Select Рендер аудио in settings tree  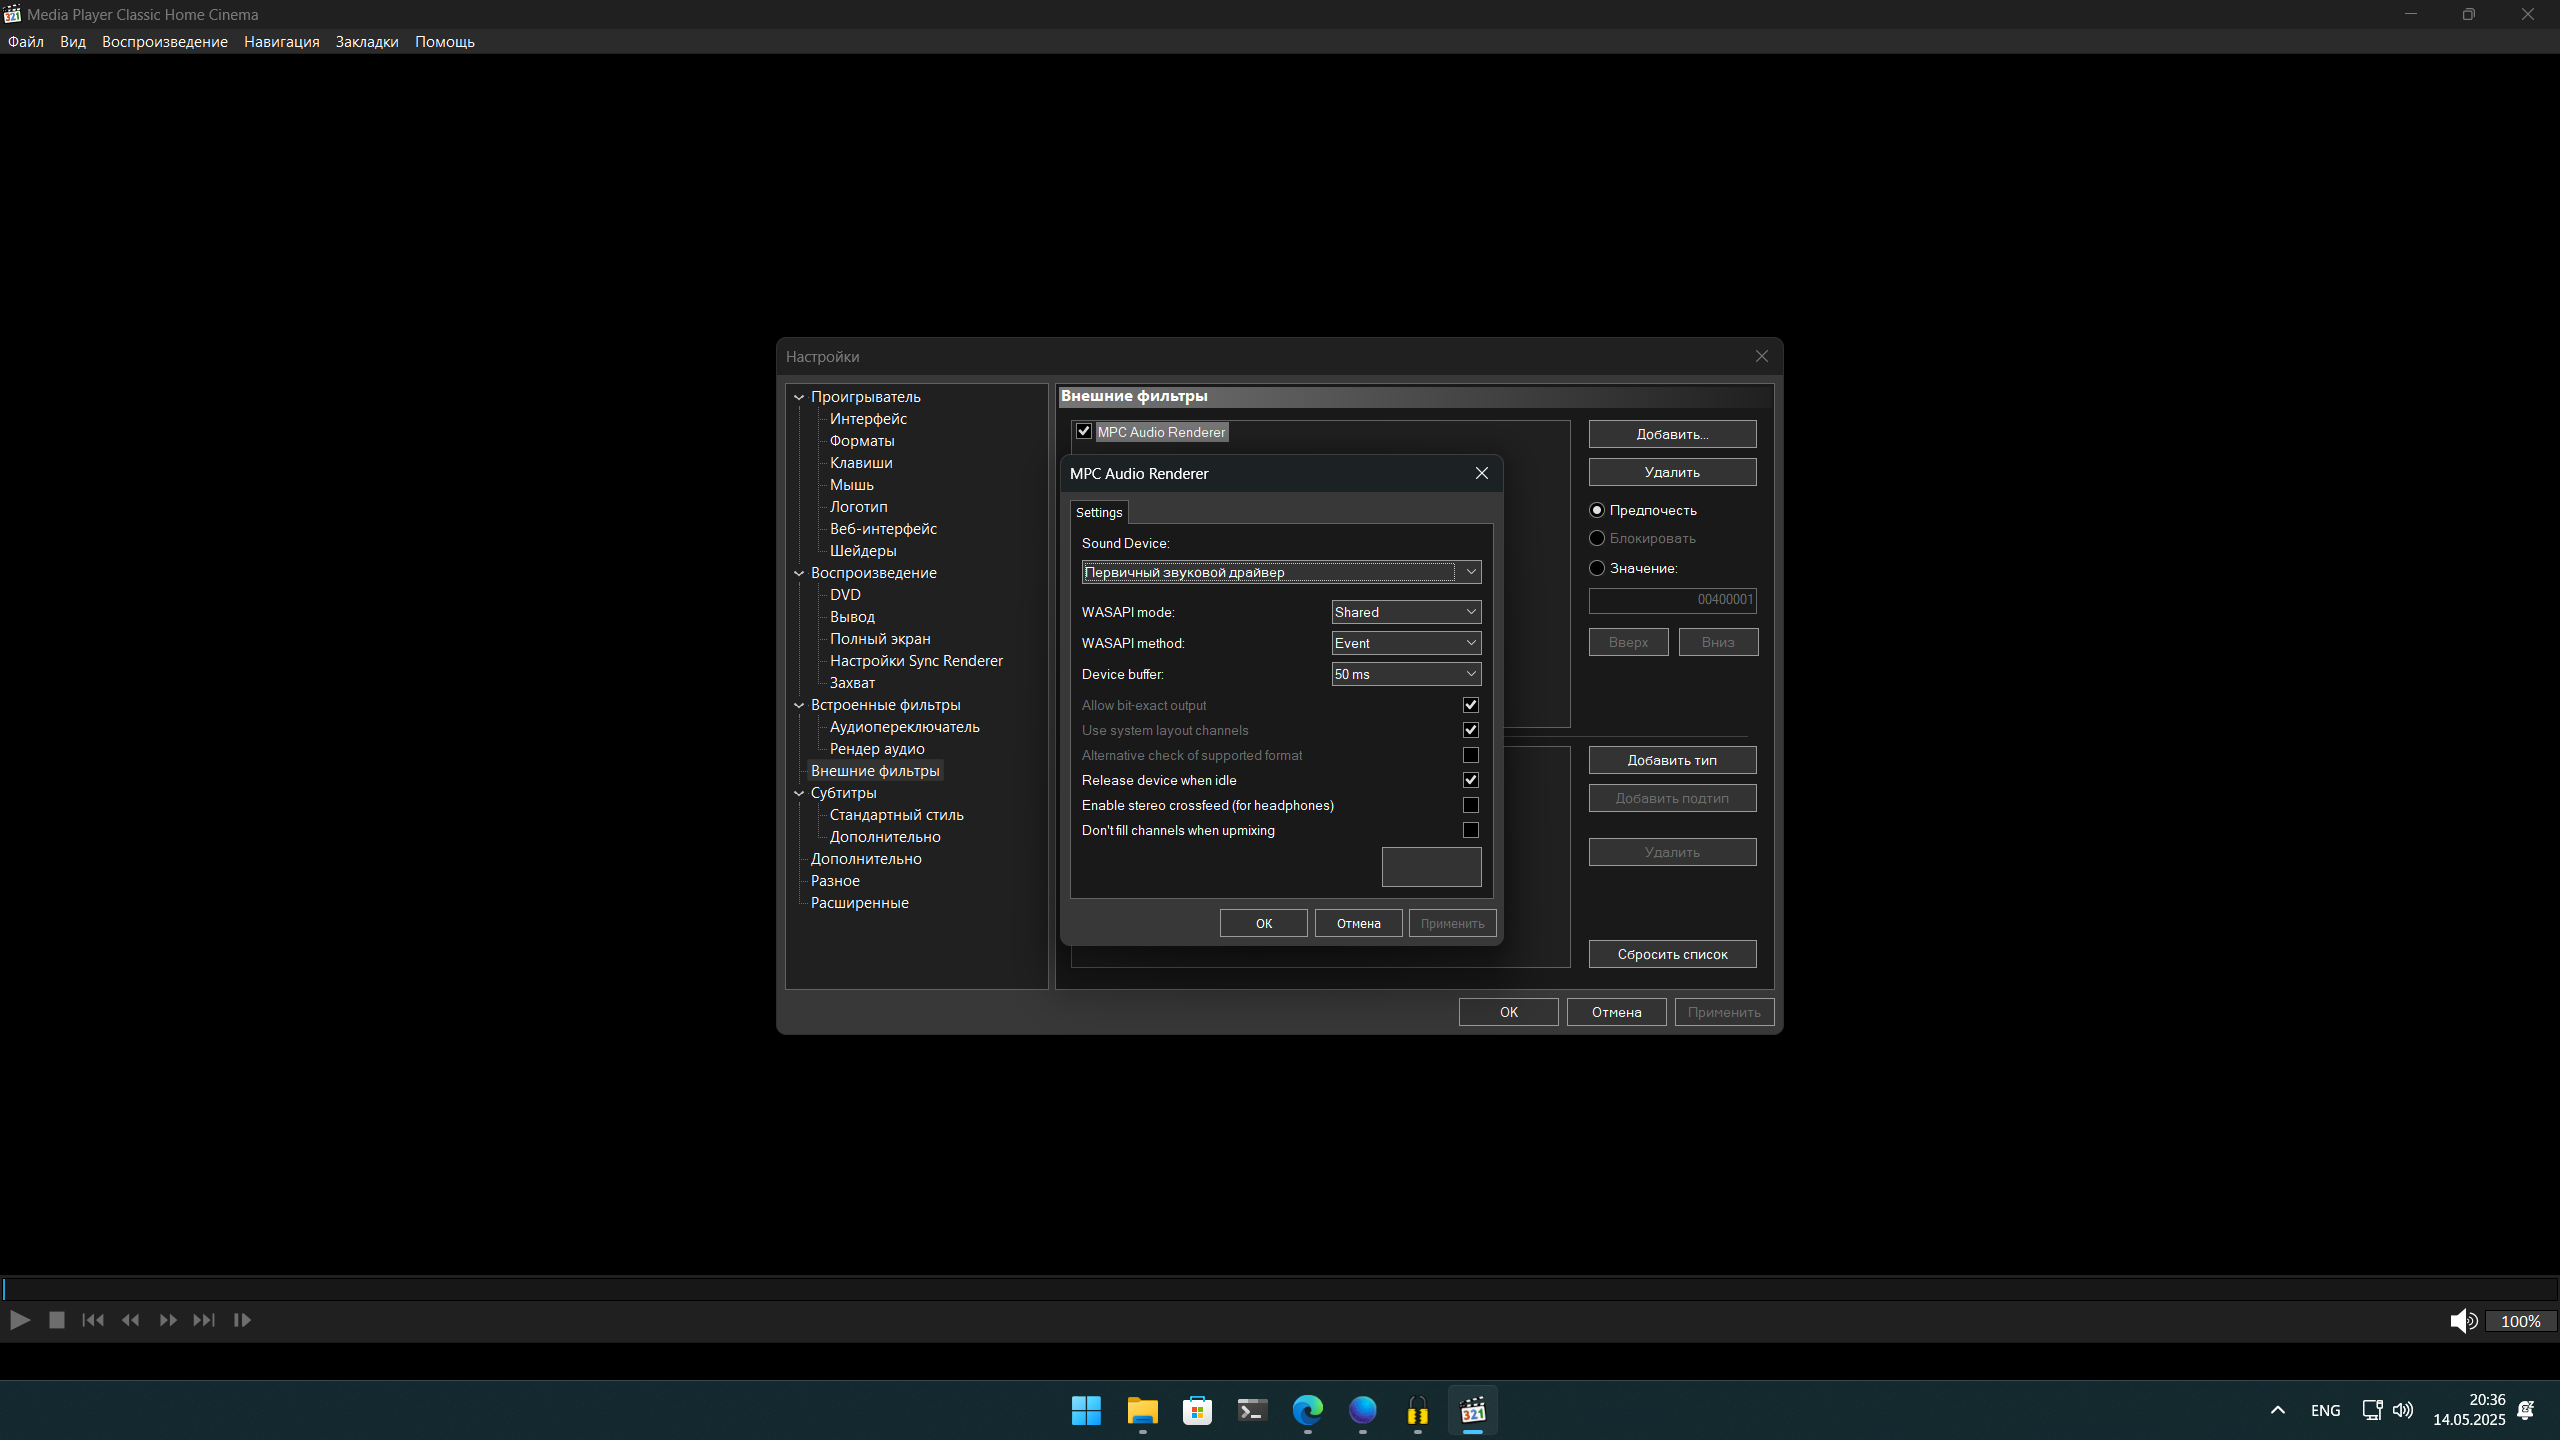point(877,749)
